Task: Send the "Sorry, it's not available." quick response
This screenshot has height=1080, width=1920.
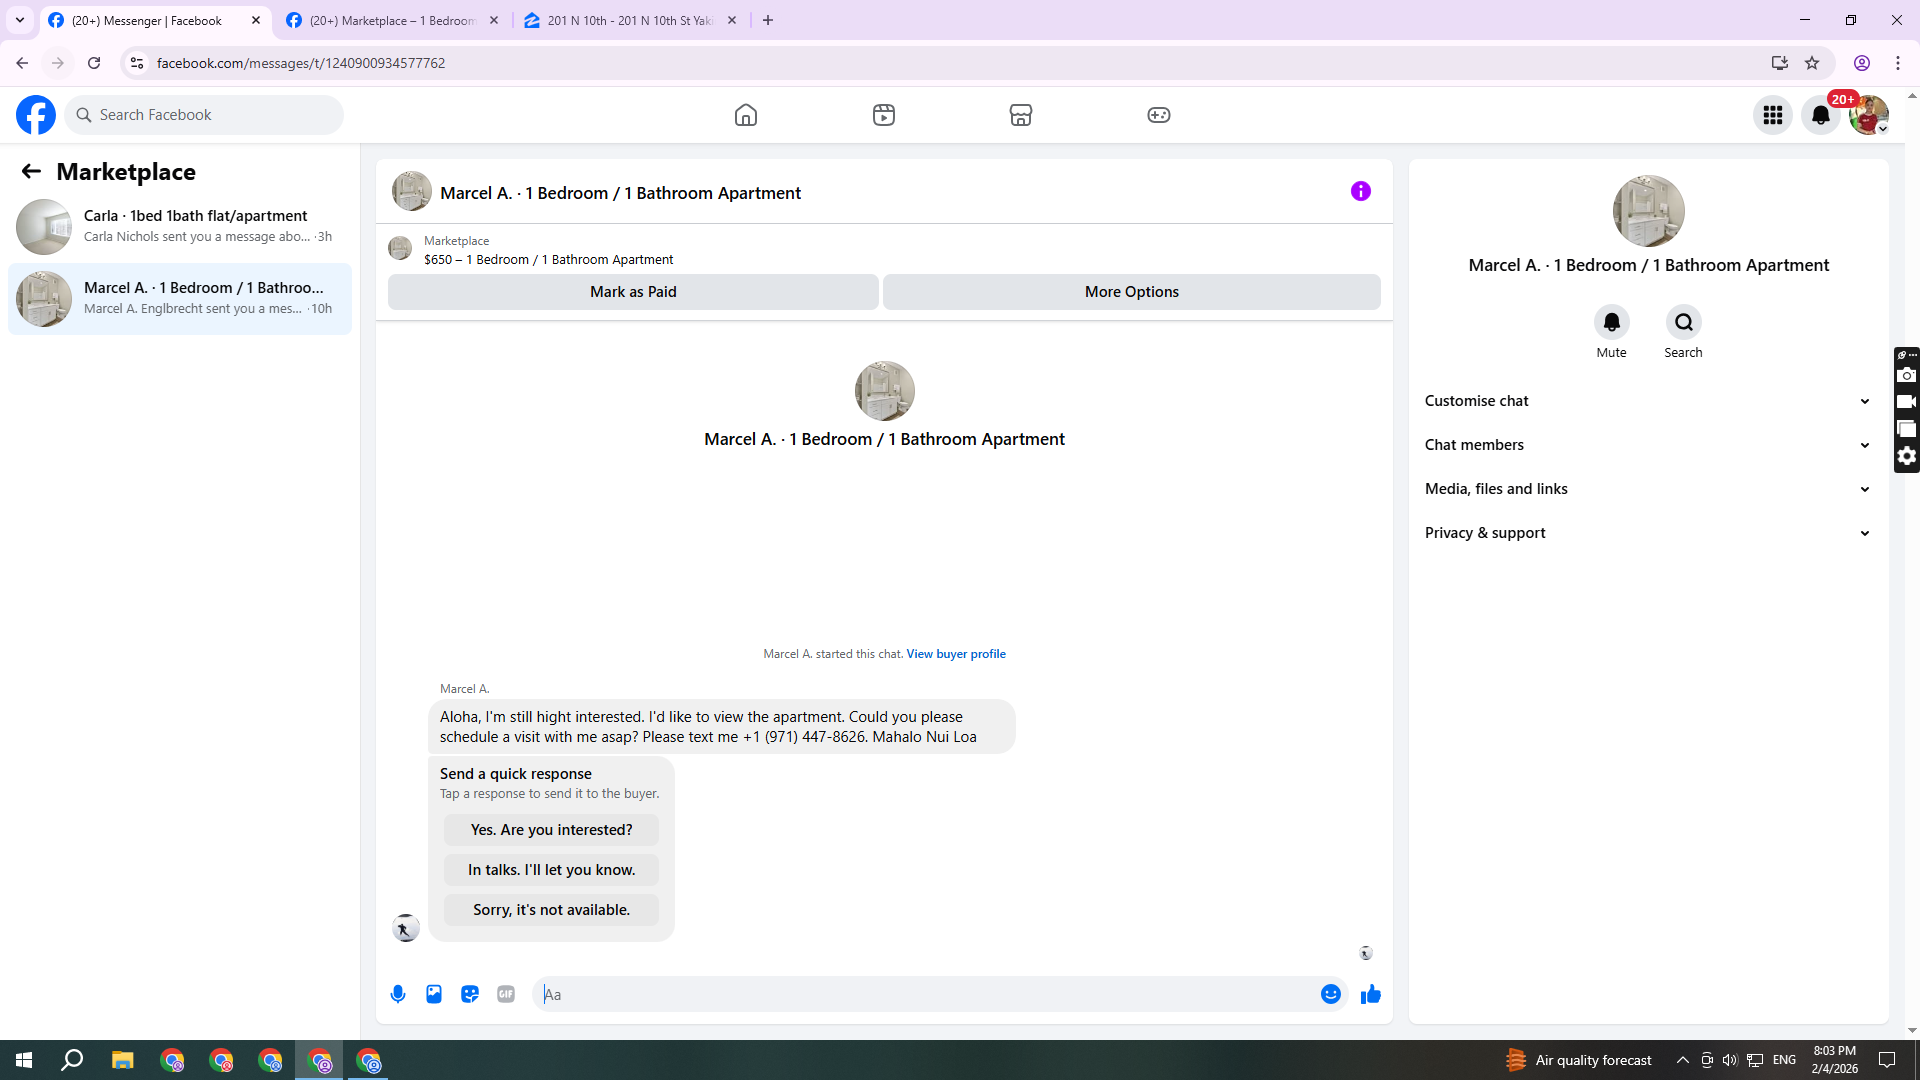Action: pyautogui.click(x=551, y=910)
